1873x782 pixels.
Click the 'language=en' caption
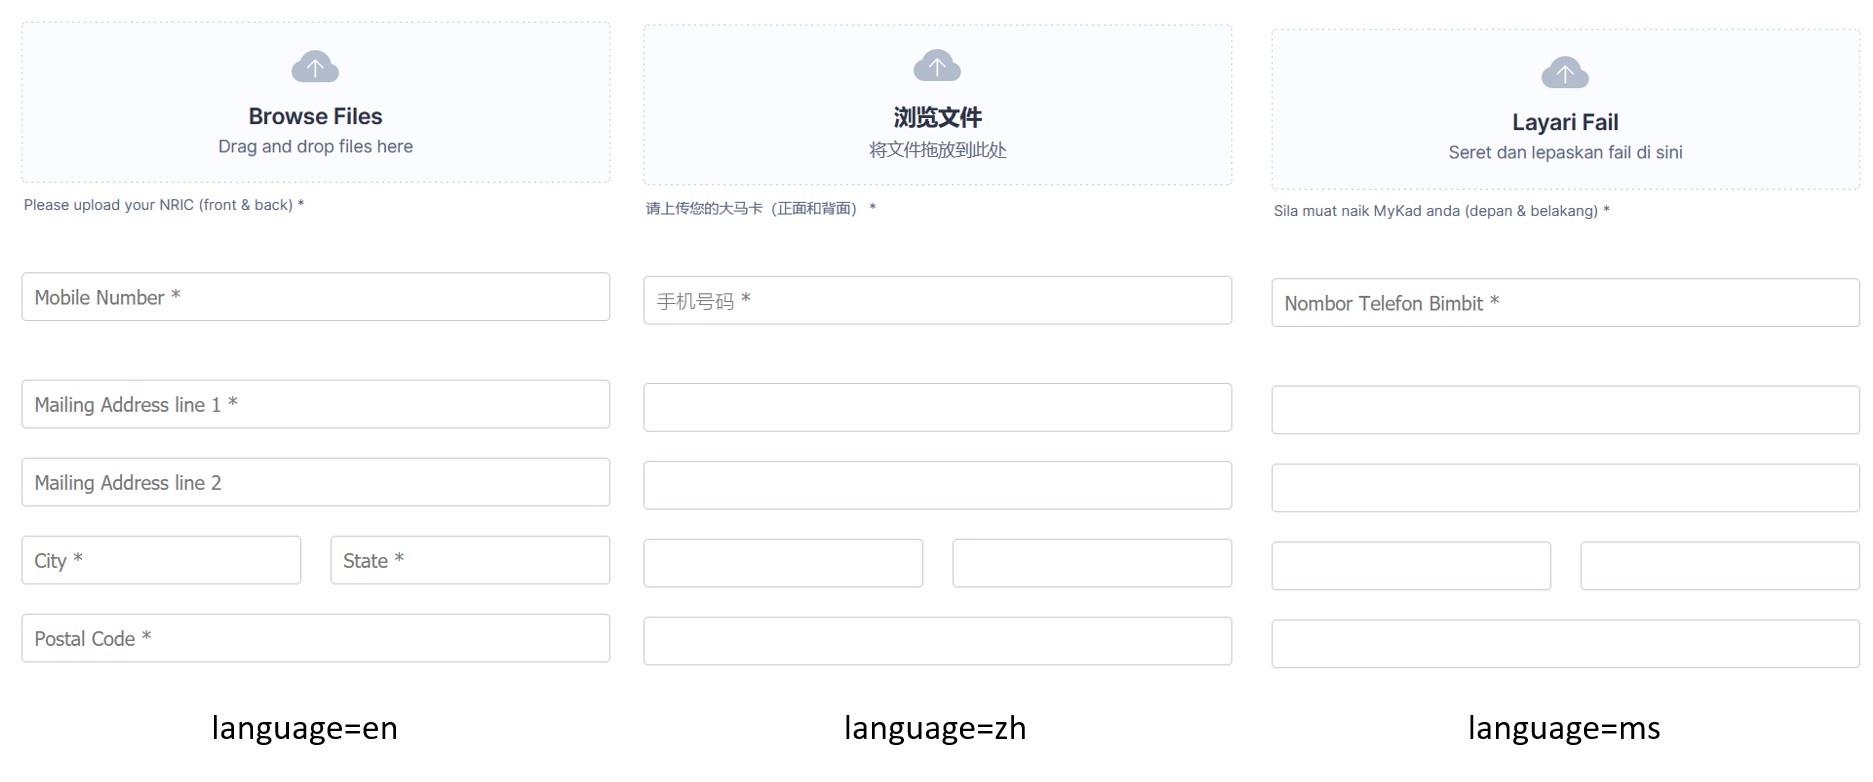click(304, 728)
